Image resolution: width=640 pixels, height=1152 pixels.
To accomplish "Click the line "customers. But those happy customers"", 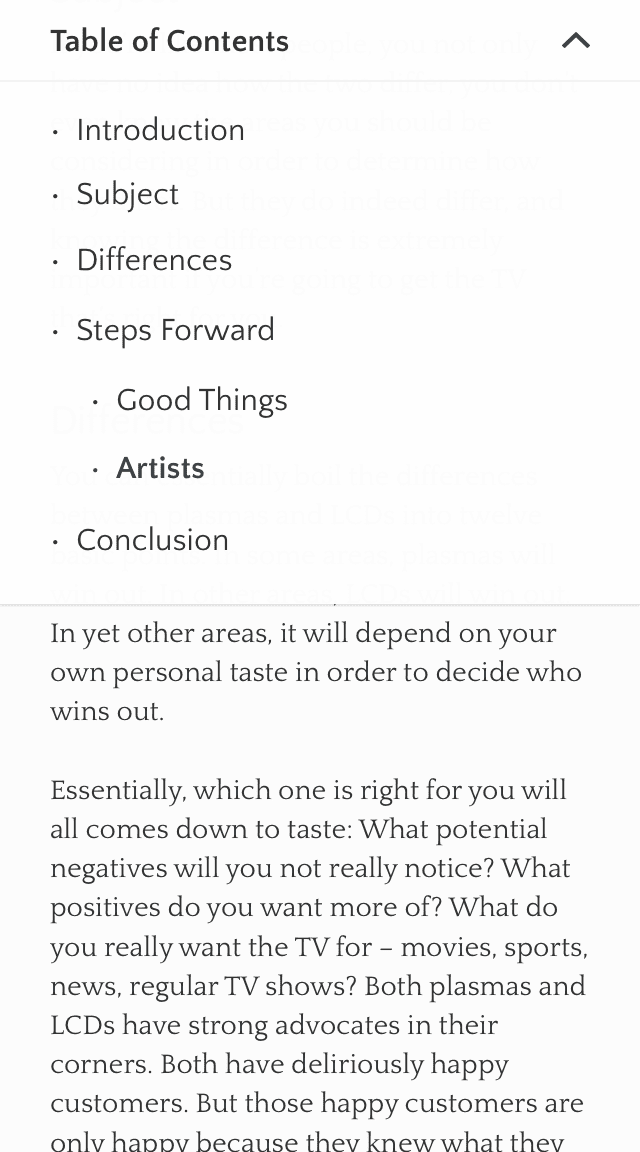I will point(317,1104).
